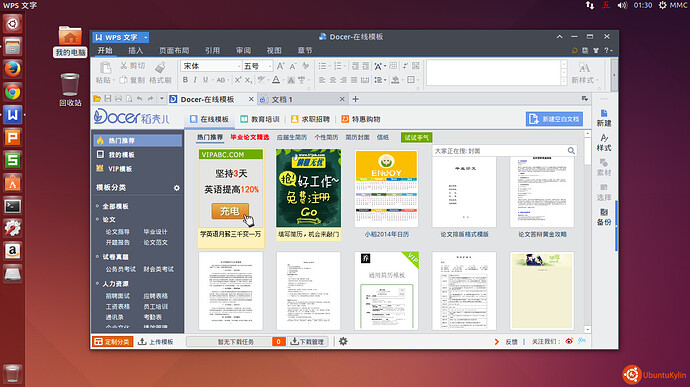
Task: Launch Firefox from the dock
Action: click(12, 70)
